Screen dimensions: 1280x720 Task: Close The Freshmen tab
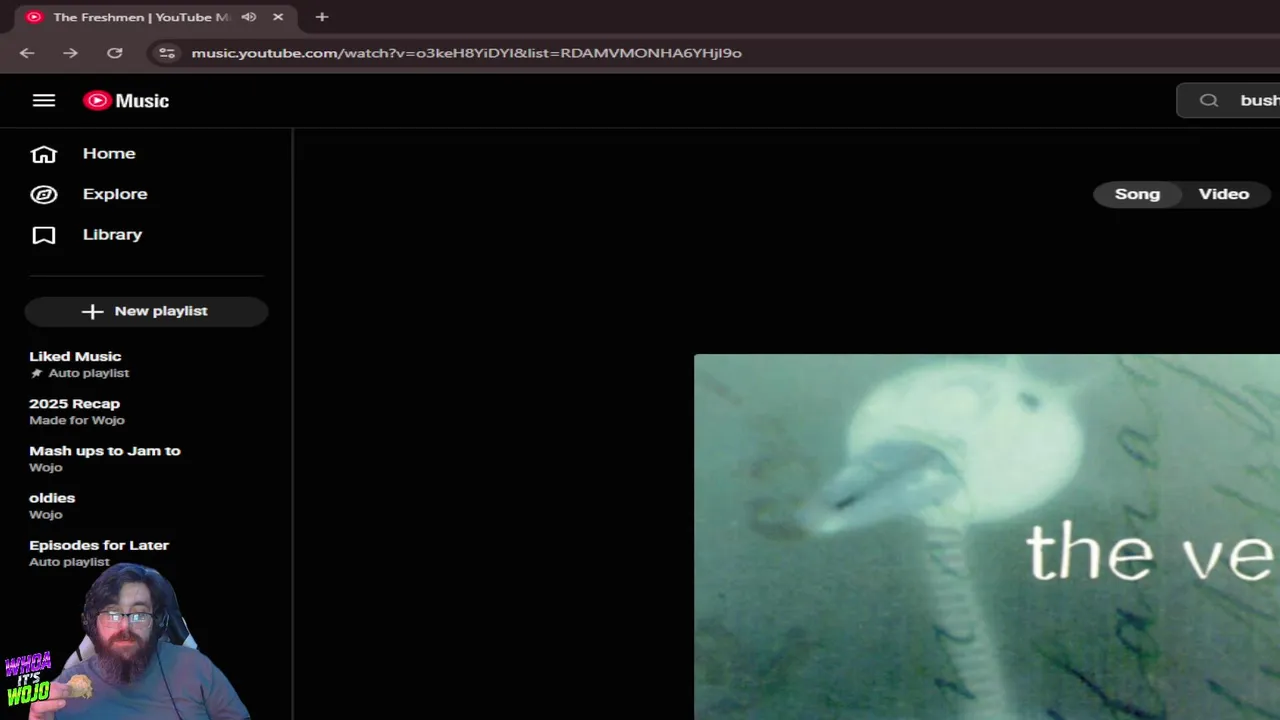[x=278, y=17]
